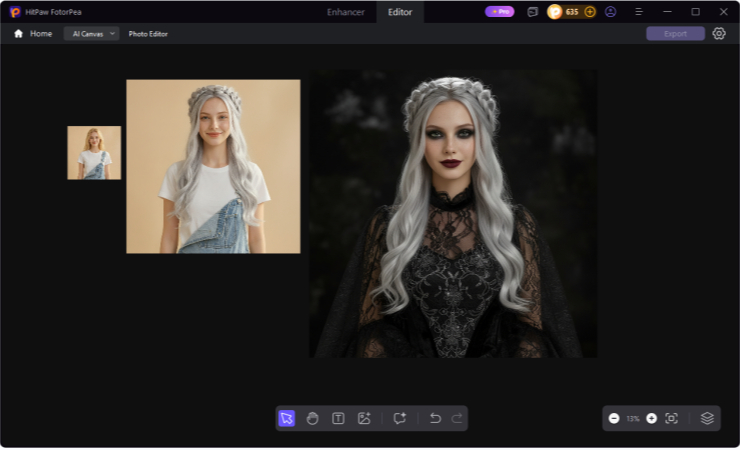Screen dimensions: 740x450
Task: Click the gold coin icon
Action: point(555,12)
